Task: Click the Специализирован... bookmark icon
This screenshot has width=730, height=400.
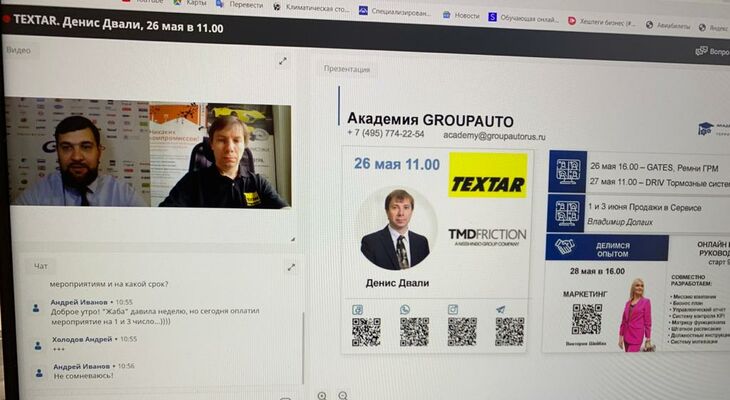Action: (x=363, y=11)
